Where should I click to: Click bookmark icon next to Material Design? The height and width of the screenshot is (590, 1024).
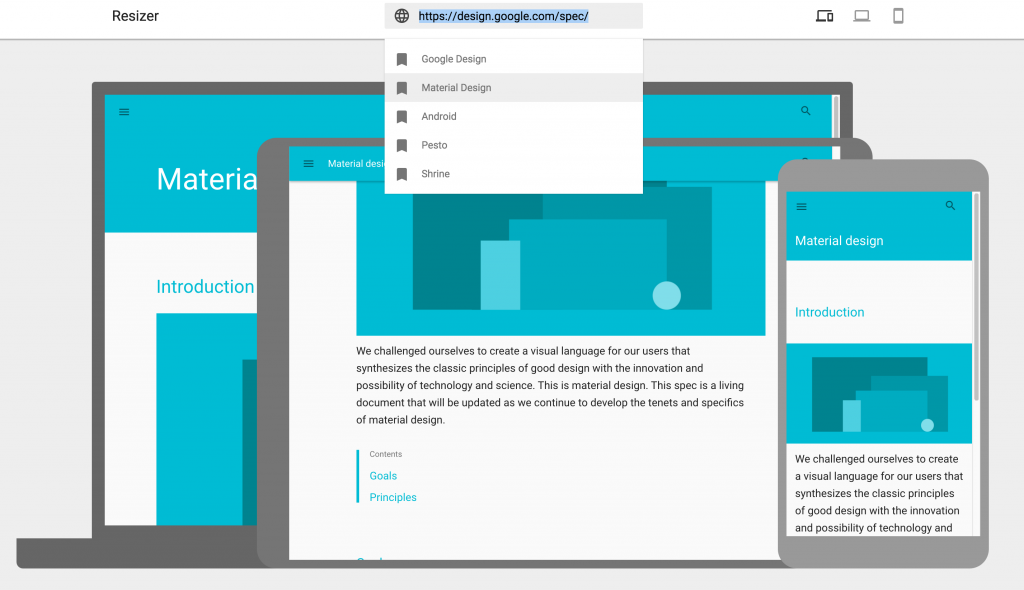click(402, 88)
